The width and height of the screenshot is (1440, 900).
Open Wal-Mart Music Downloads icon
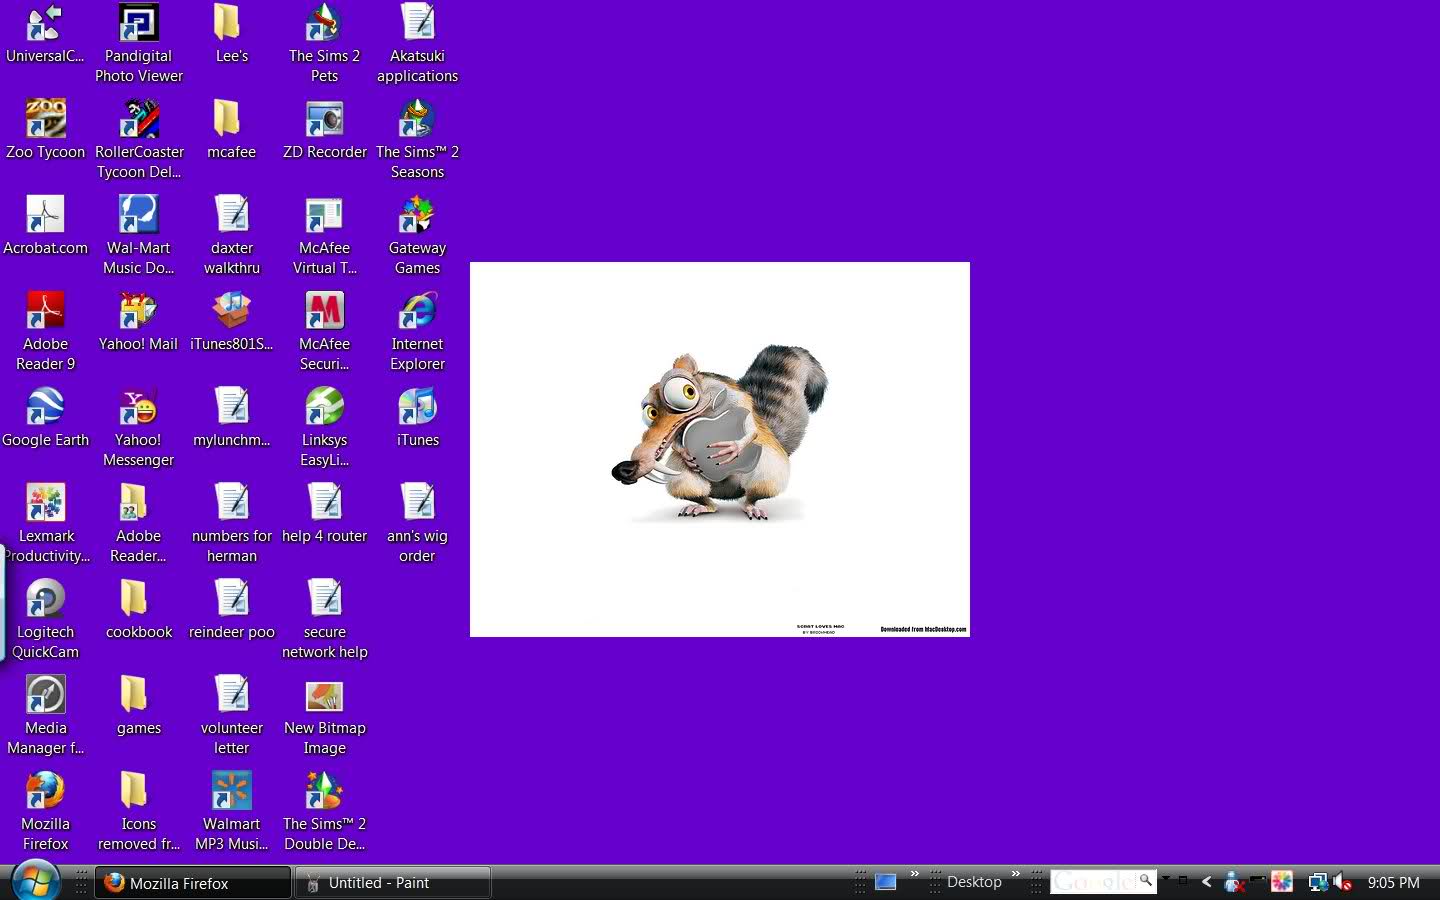[x=138, y=235]
